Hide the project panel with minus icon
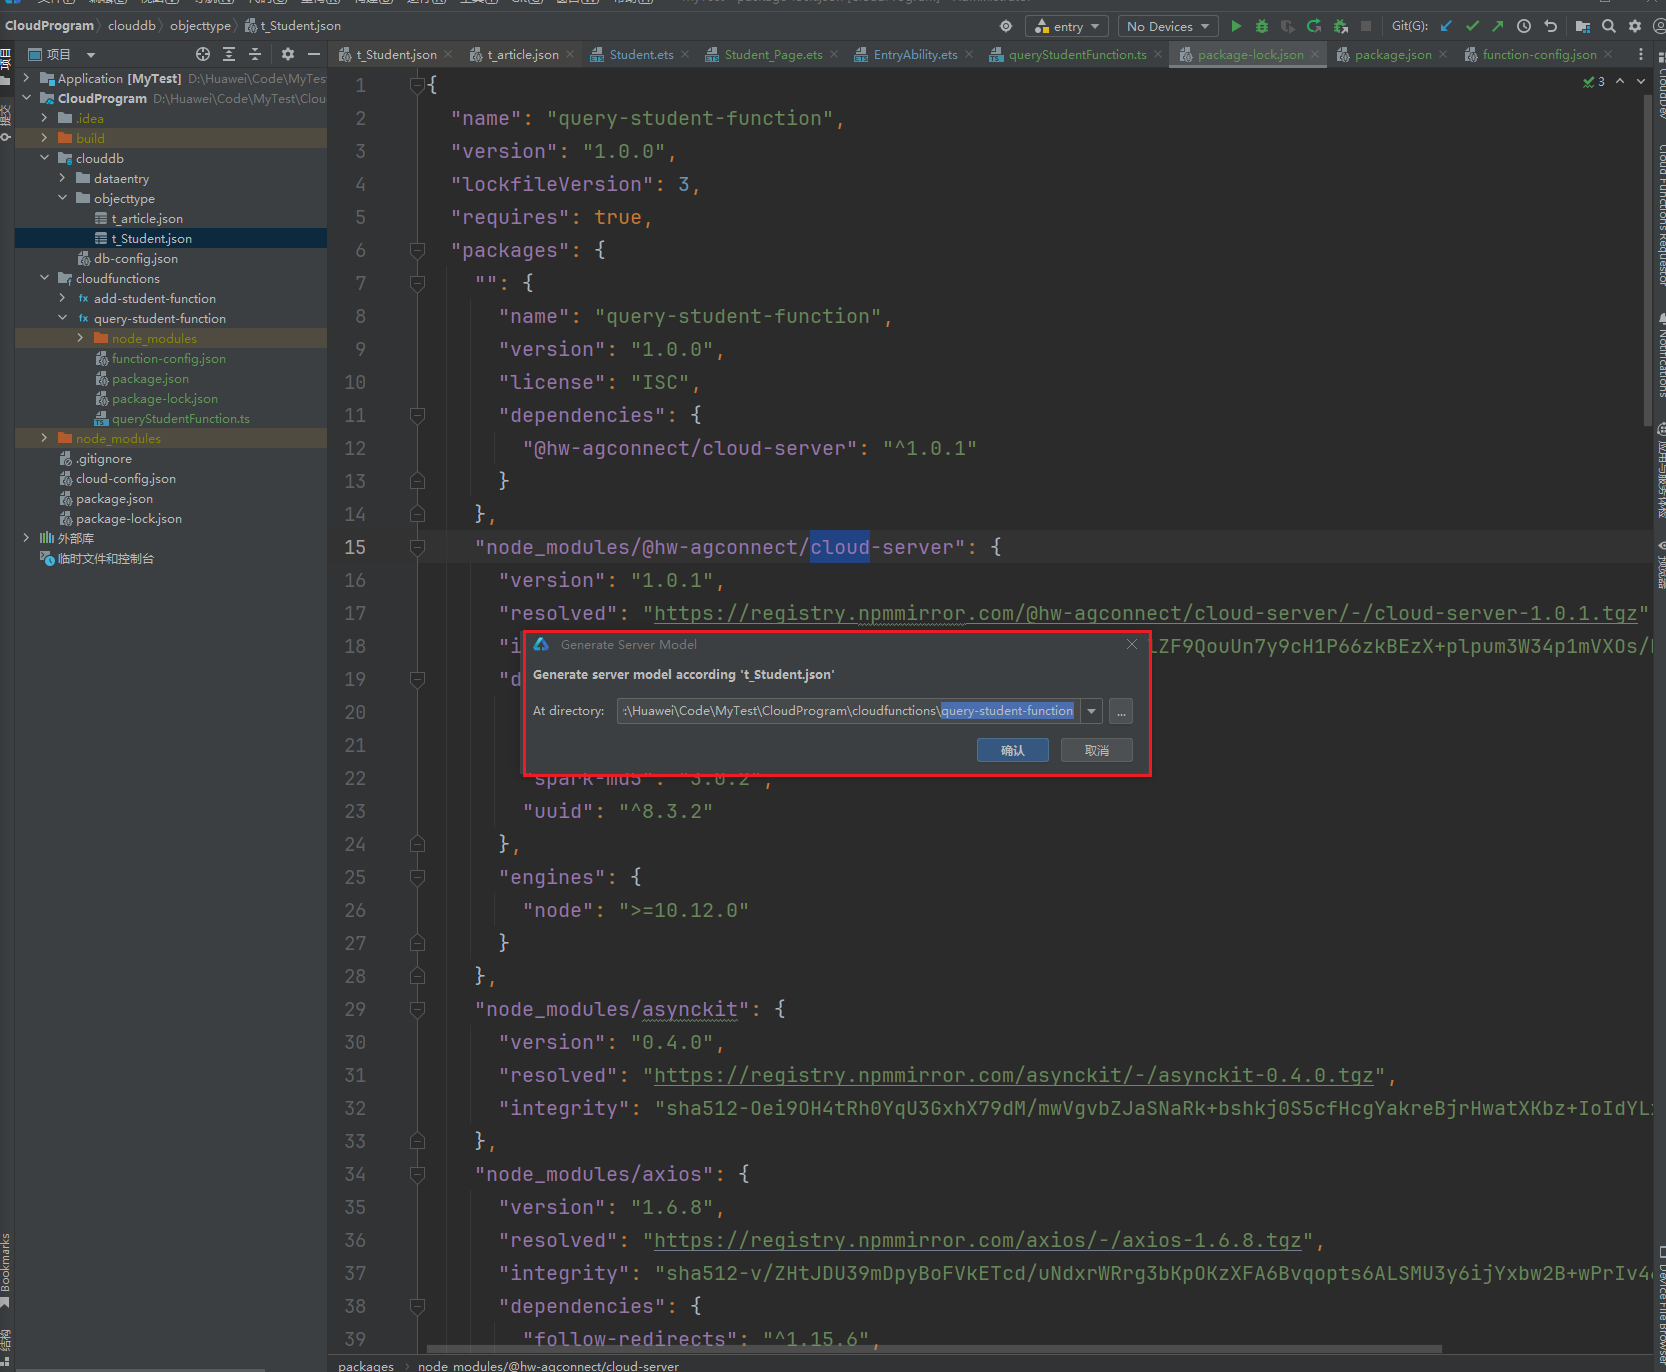The image size is (1666, 1372). pyautogui.click(x=314, y=54)
